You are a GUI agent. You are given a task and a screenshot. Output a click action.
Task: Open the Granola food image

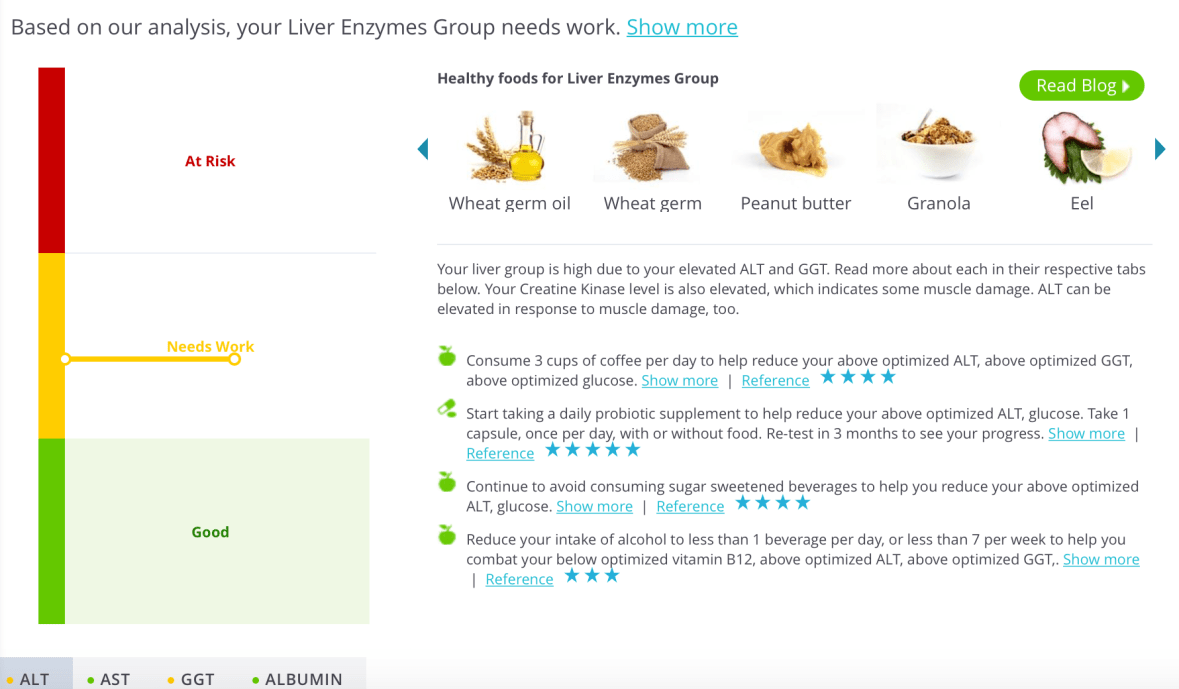click(x=937, y=148)
